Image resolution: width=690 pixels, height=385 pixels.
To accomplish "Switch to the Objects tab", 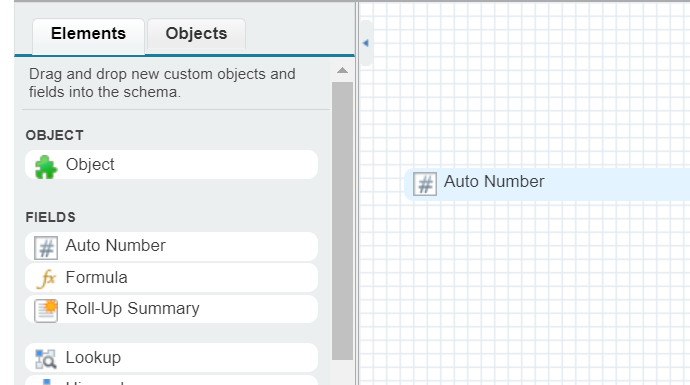I will tap(196, 34).
